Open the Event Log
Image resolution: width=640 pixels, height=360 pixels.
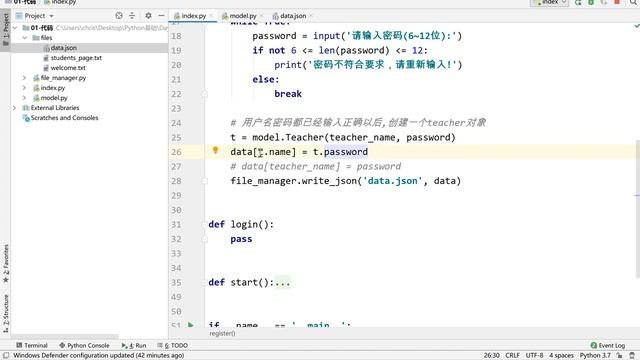point(608,345)
